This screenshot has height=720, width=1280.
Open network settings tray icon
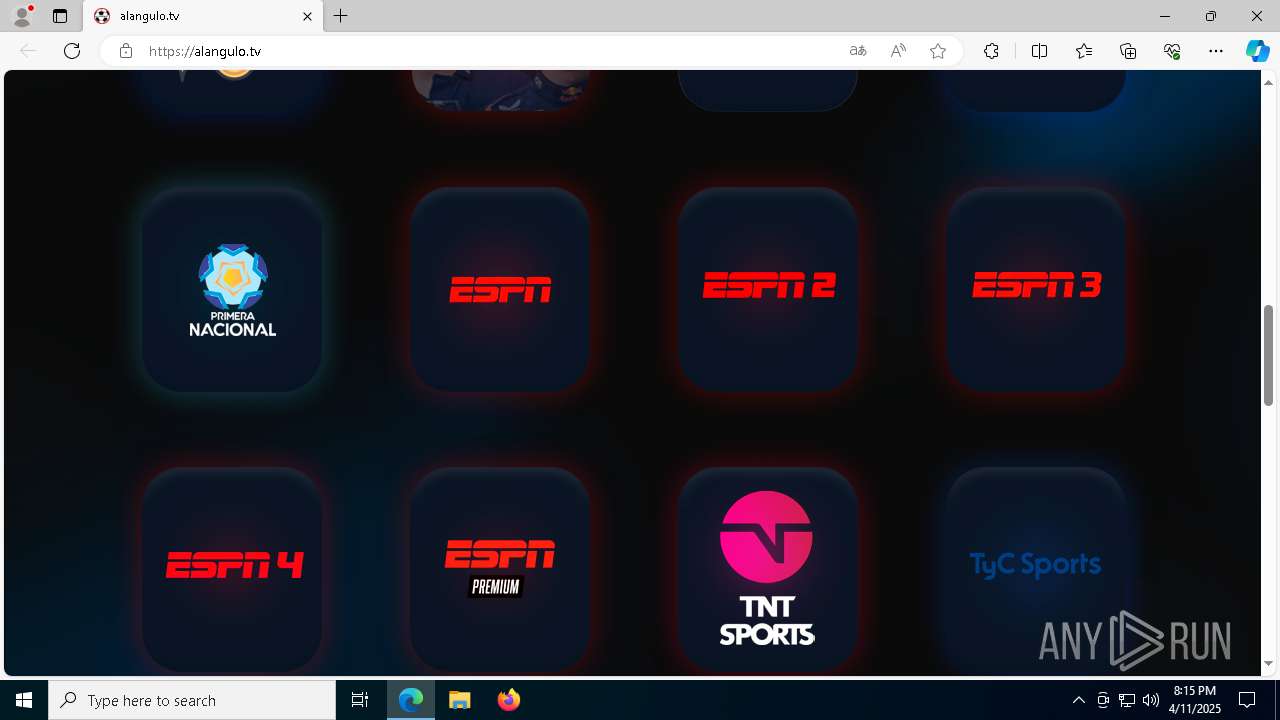[1126, 700]
